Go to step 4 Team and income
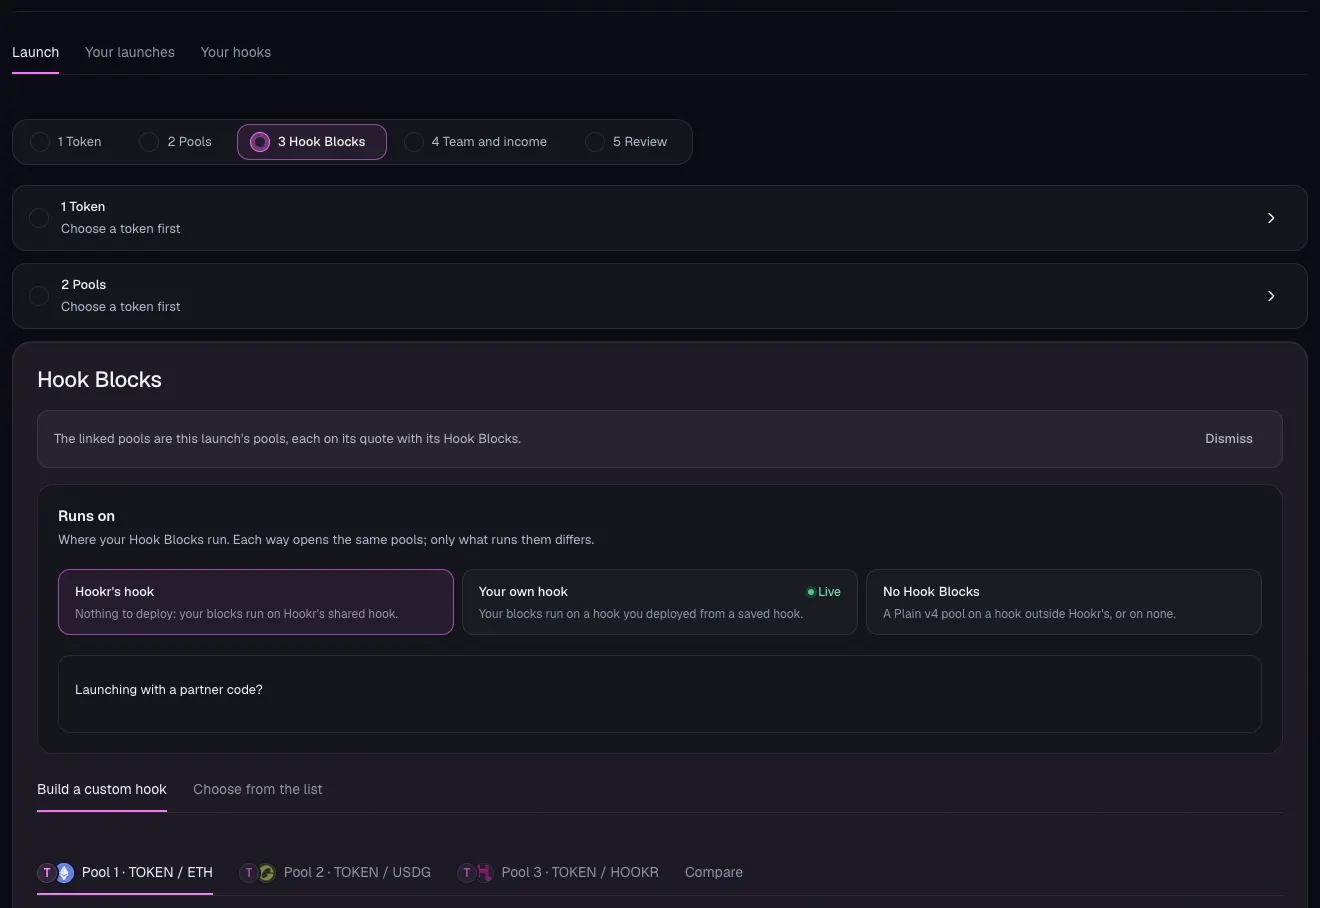 click(475, 142)
